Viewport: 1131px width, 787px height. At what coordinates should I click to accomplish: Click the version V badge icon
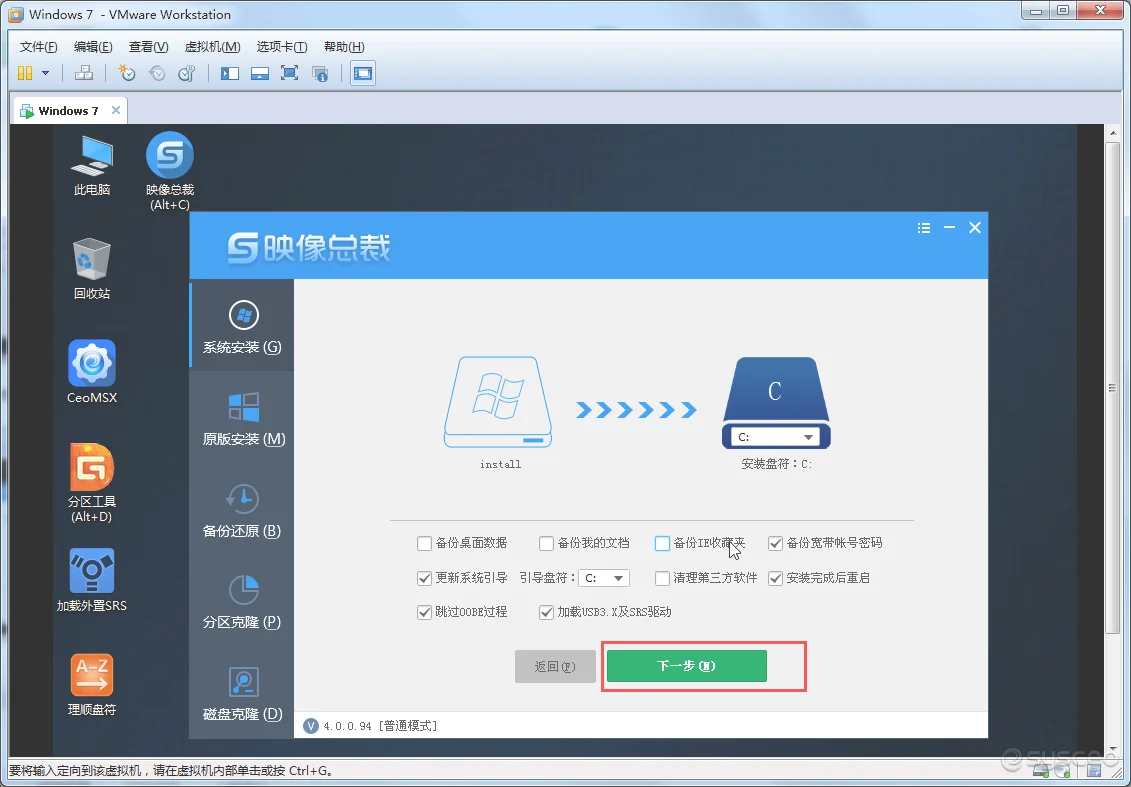click(x=311, y=726)
